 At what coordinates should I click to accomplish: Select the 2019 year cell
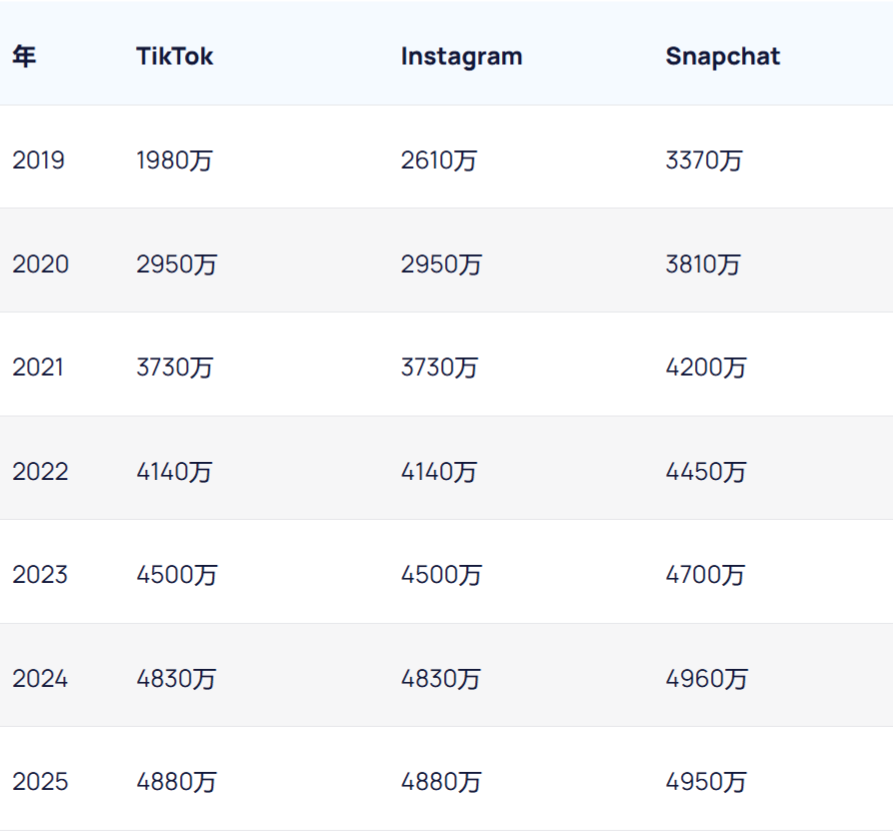(x=38, y=160)
